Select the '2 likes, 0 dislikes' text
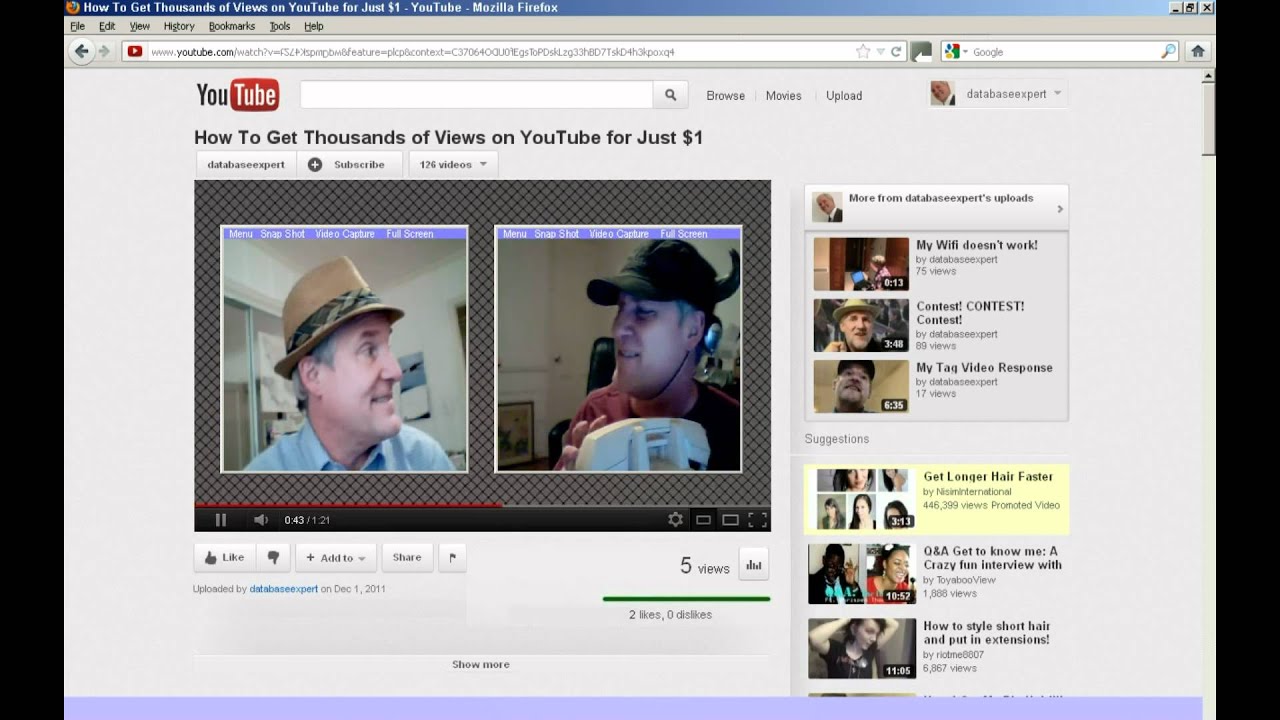Image resolution: width=1280 pixels, height=720 pixels. coord(670,615)
